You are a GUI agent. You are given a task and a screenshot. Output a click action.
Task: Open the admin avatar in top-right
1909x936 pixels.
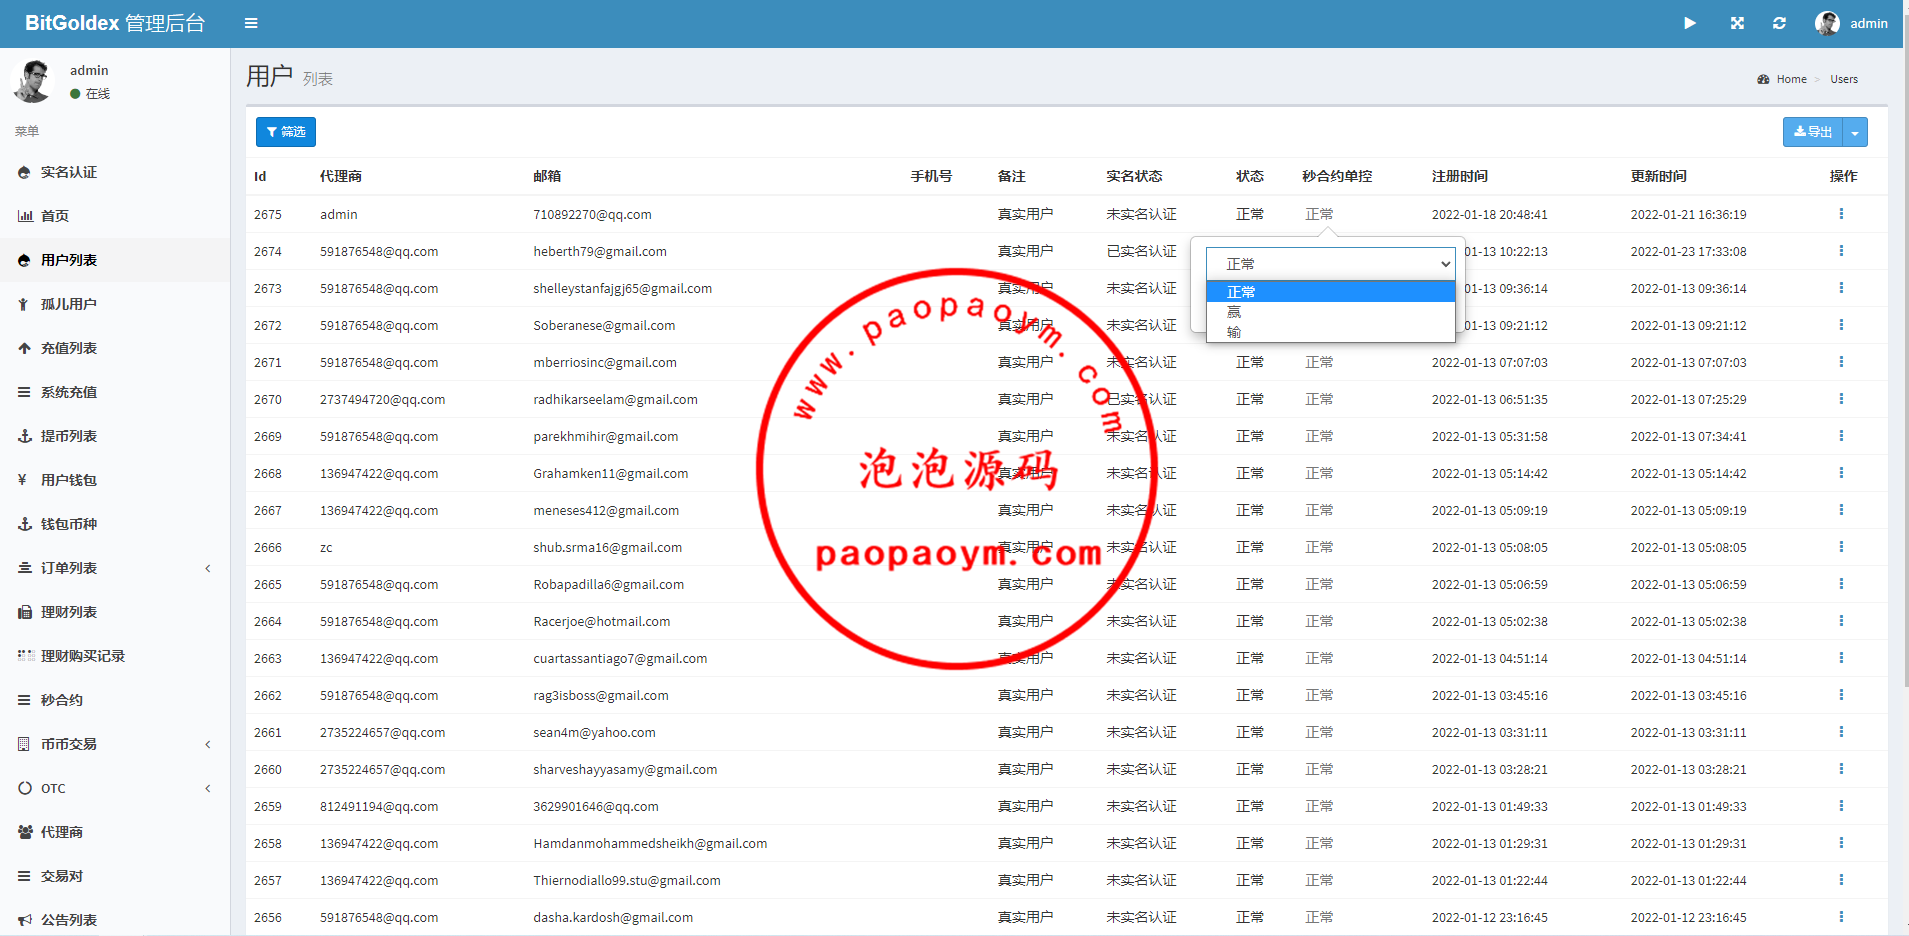coord(1827,23)
